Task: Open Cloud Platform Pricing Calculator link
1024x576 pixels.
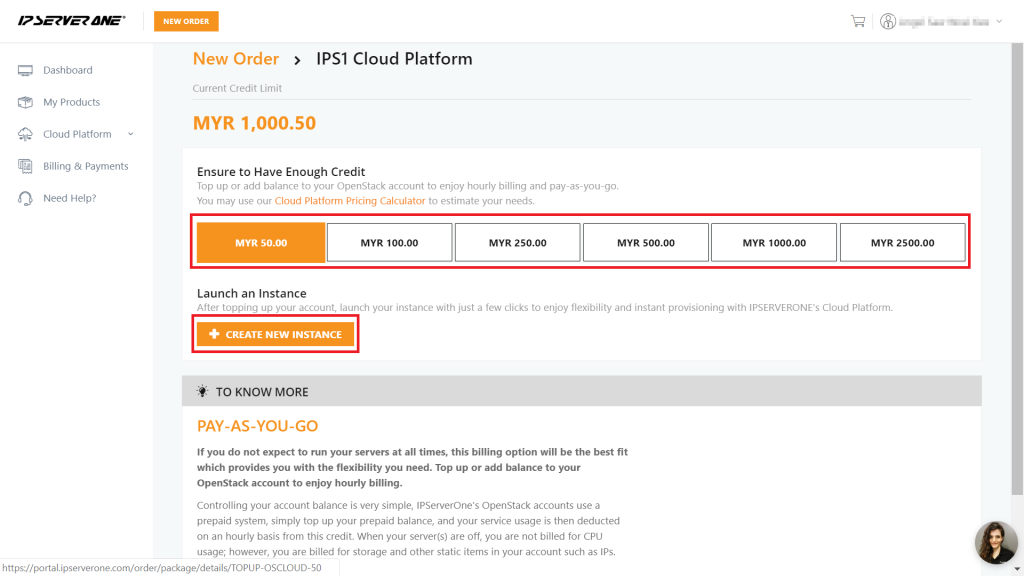Action: click(x=349, y=200)
